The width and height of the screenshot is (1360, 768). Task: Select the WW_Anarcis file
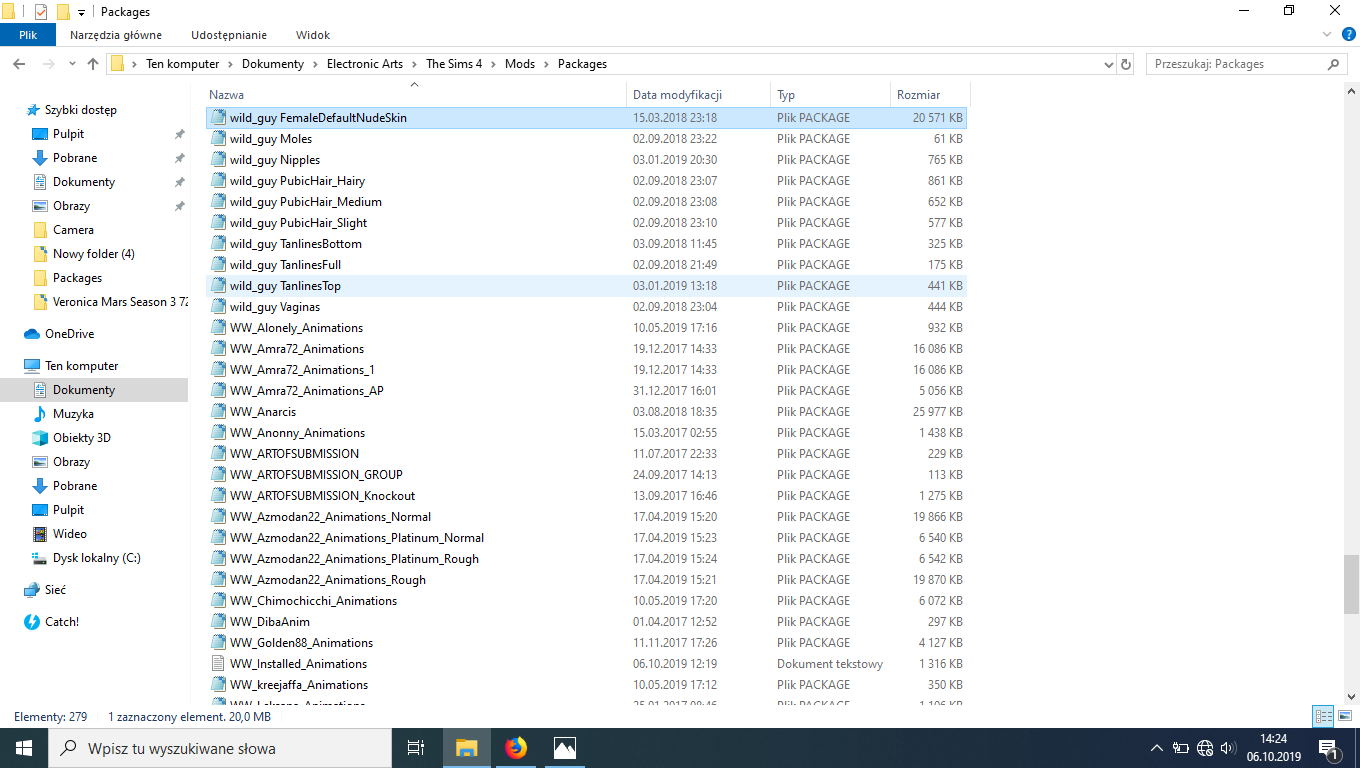pos(587,412)
